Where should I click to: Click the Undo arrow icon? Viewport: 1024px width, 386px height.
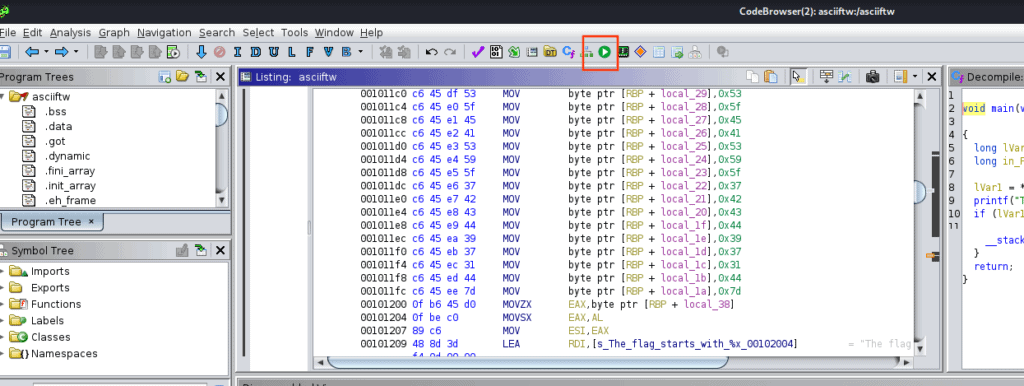pyautogui.click(x=431, y=52)
